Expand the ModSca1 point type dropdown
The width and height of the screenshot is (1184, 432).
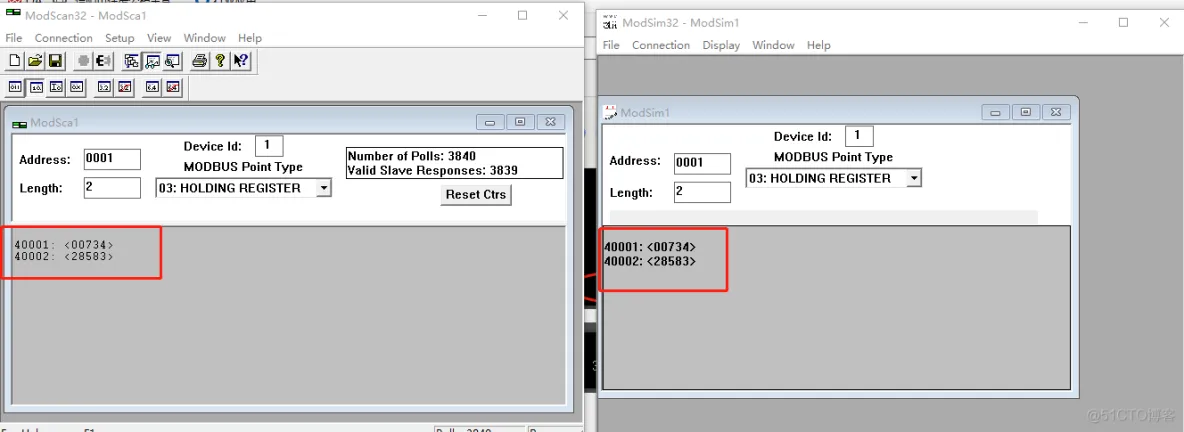click(323, 188)
